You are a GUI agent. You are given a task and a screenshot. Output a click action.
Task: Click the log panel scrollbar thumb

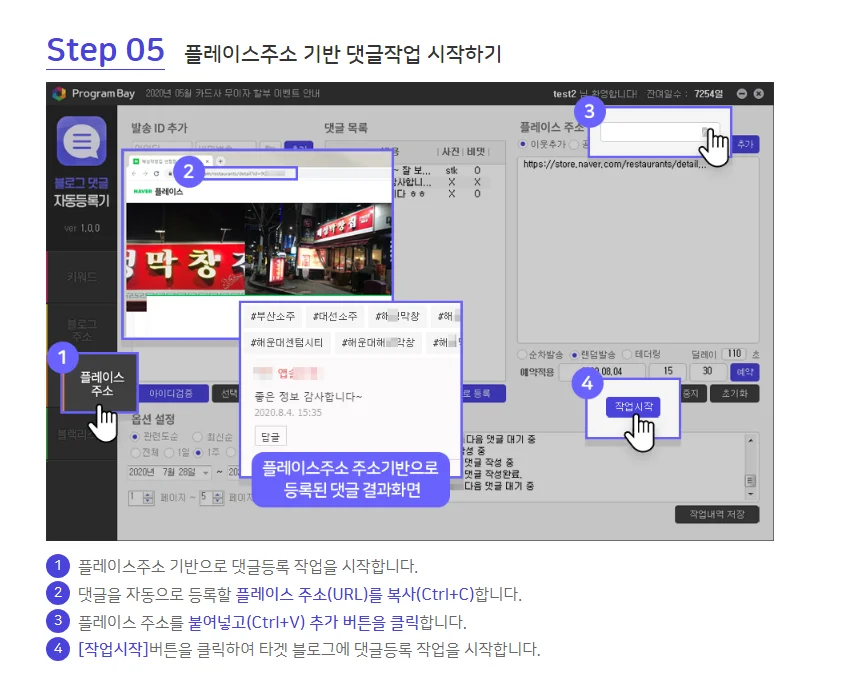coord(751,480)
